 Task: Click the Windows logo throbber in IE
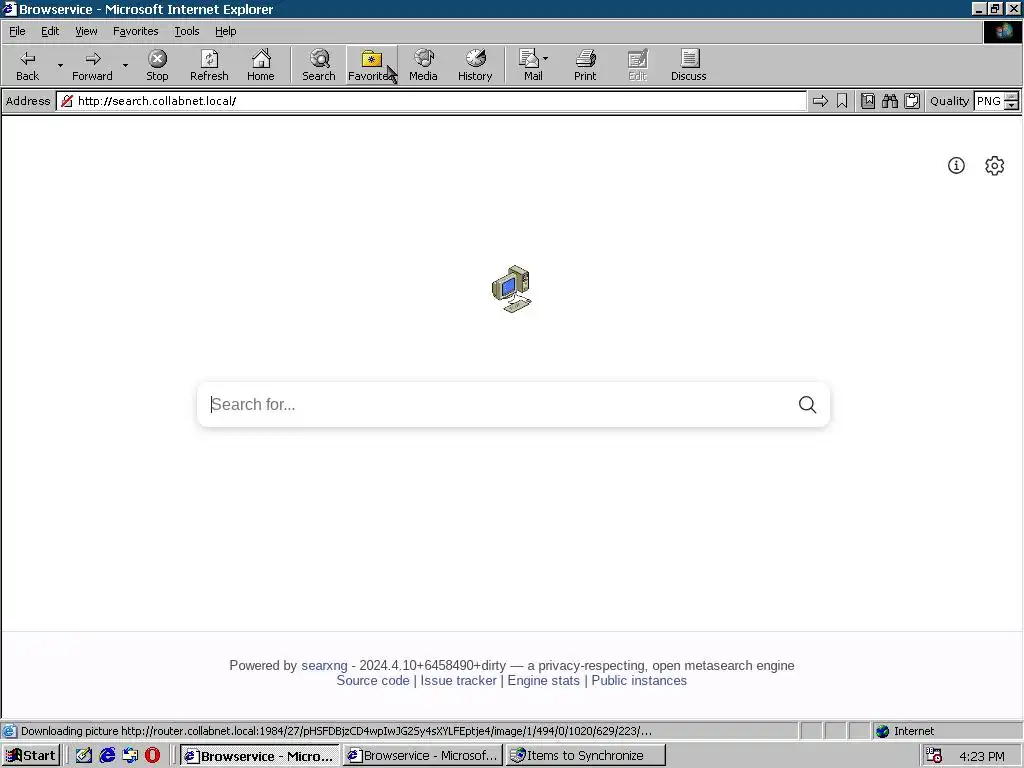point(1003,31)
